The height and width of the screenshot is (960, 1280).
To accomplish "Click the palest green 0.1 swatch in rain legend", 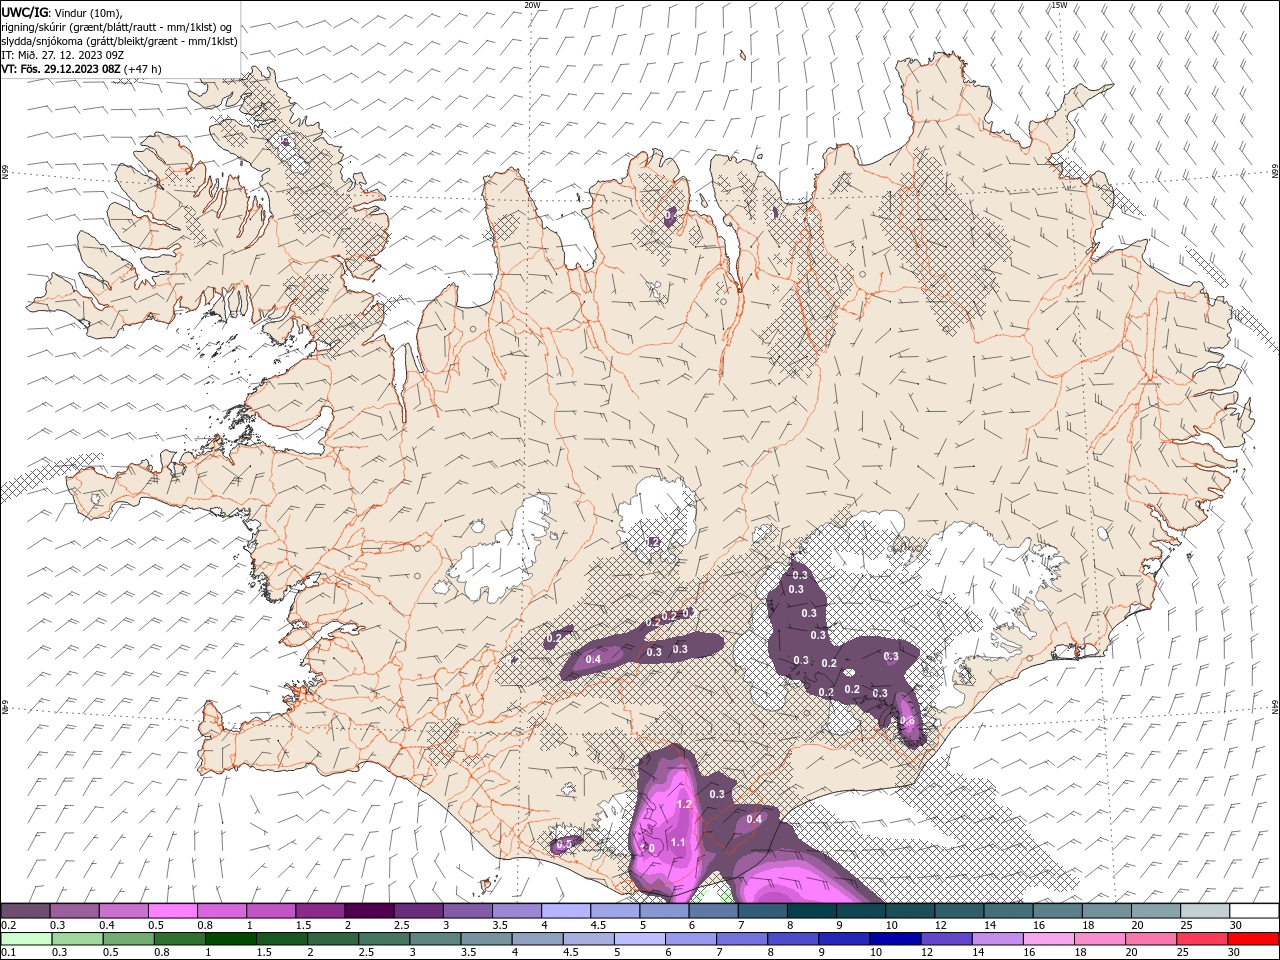I will click(x=26, y=939).
